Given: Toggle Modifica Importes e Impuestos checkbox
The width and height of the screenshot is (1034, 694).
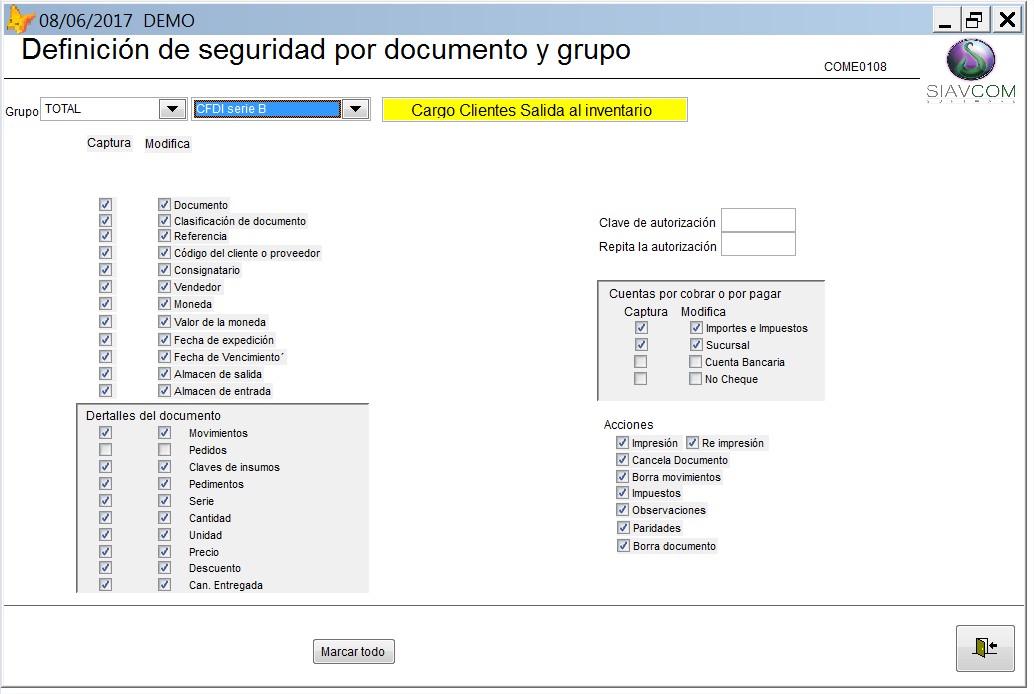Looking at the screenshot, I should click(x=696, y=327).
